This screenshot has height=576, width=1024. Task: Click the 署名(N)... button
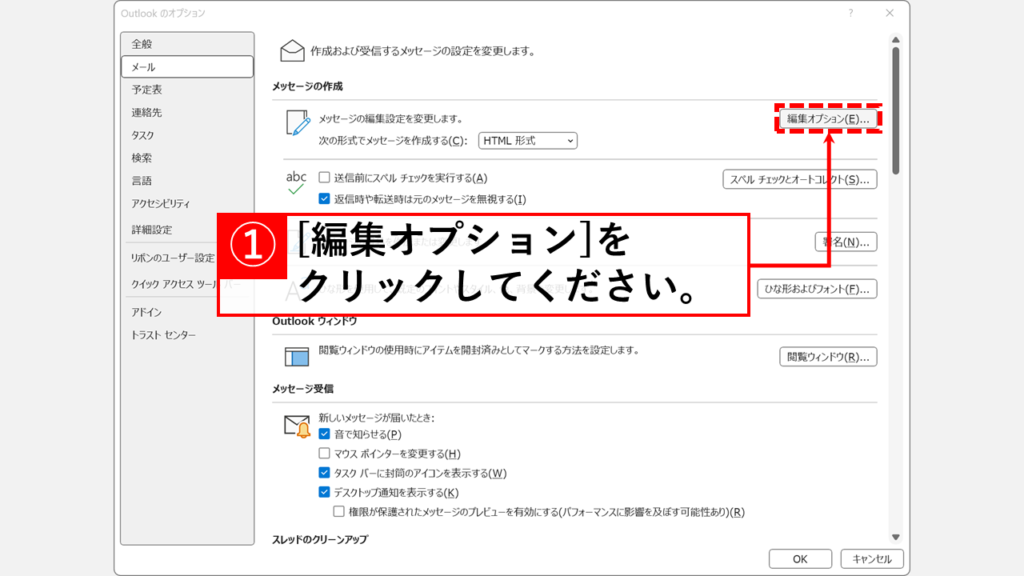pos(846,242)
